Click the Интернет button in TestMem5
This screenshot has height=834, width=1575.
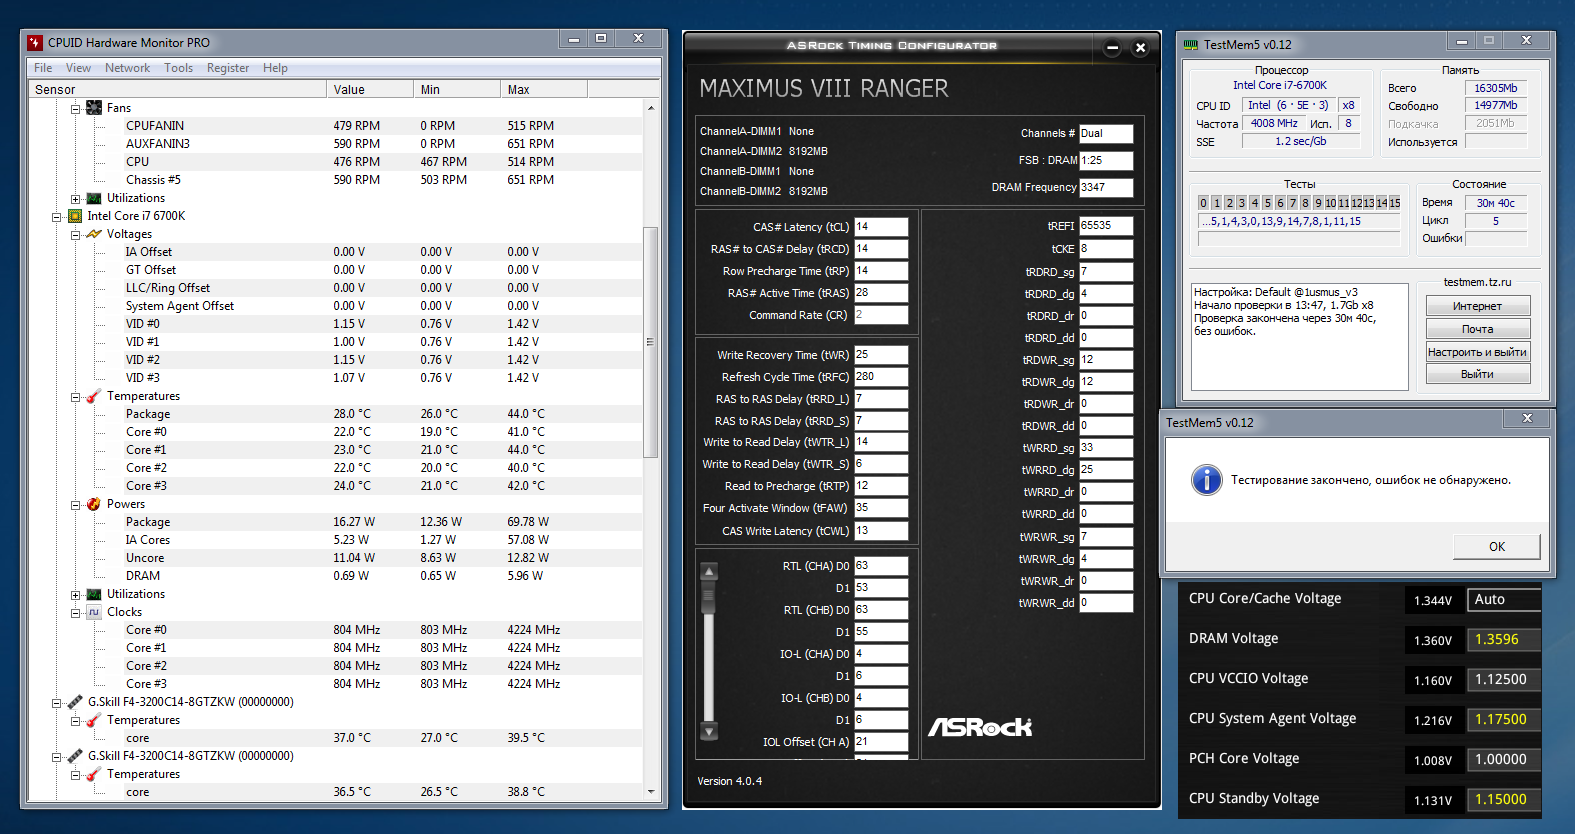point(1477,306)
